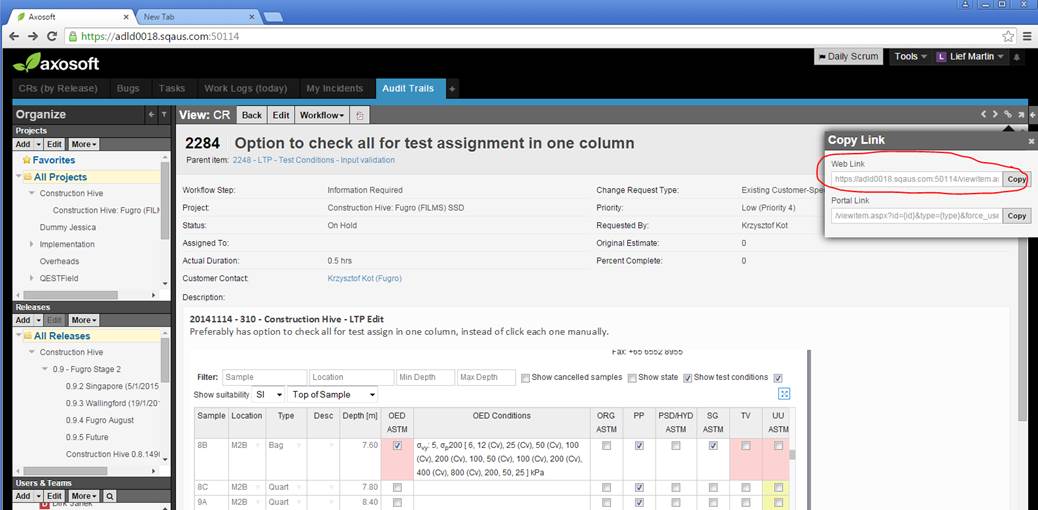Toggle the Show state checkbox
Image resolution: width=1038 pixels, height=510 pixels.
pyautogui.click(x=631, y=378)
